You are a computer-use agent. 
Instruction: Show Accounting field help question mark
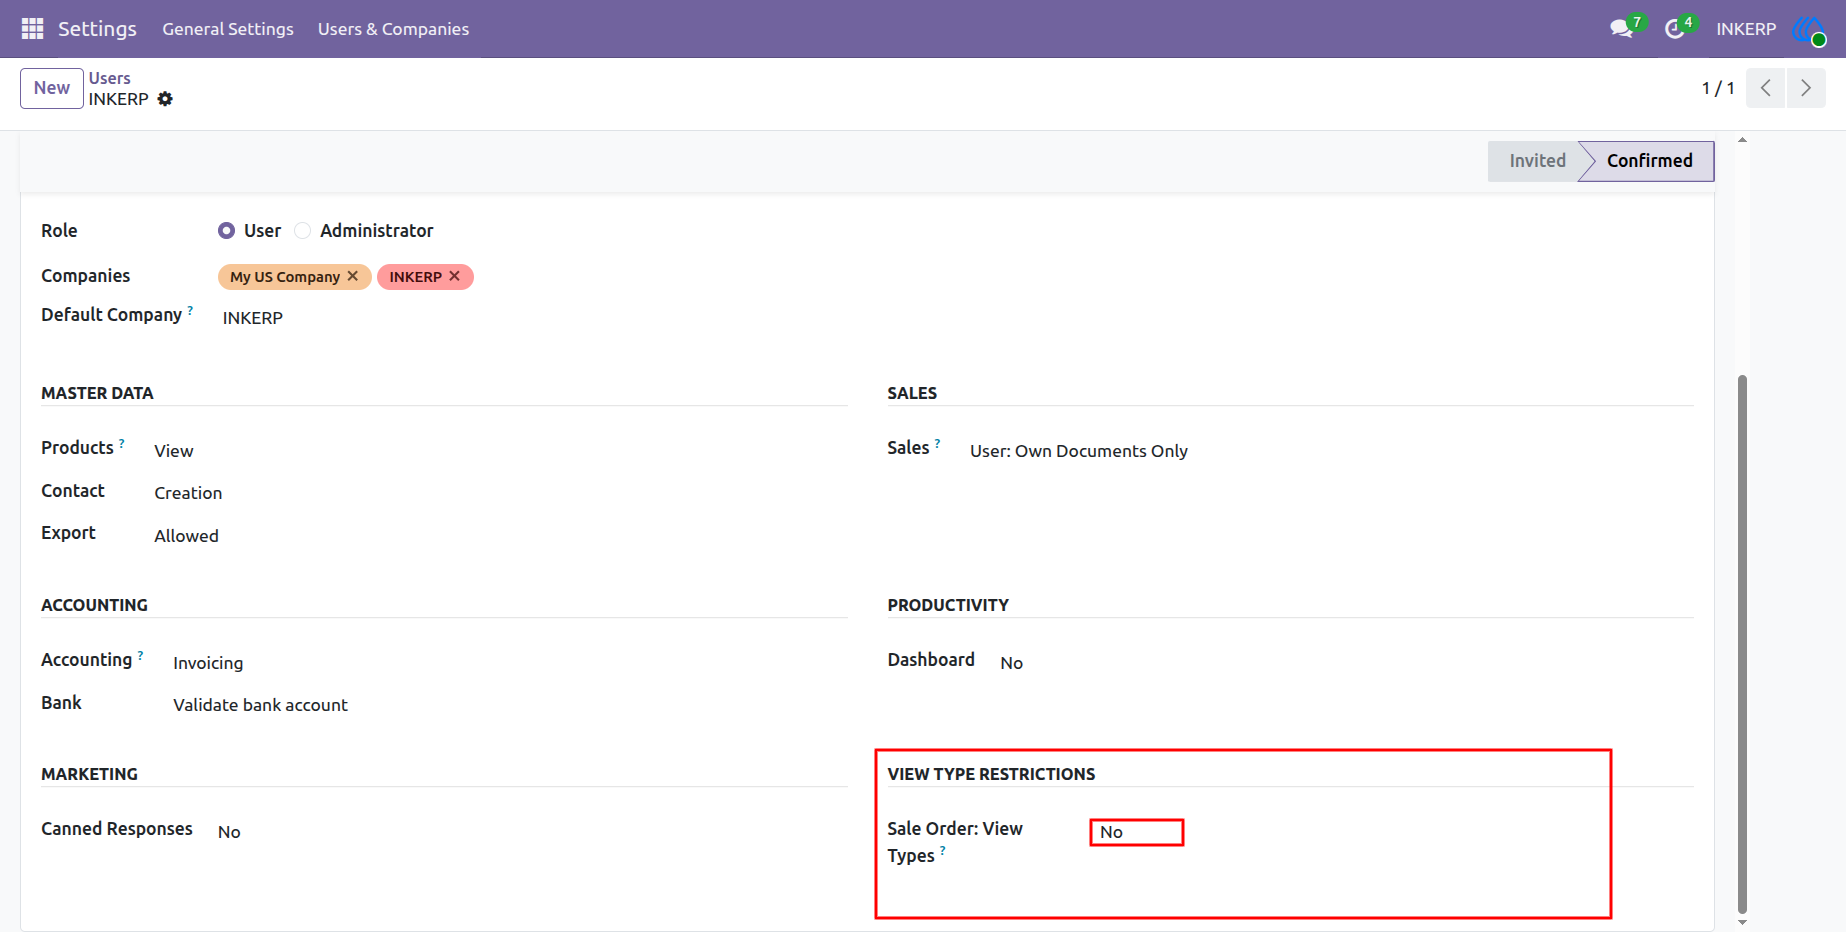141,655
